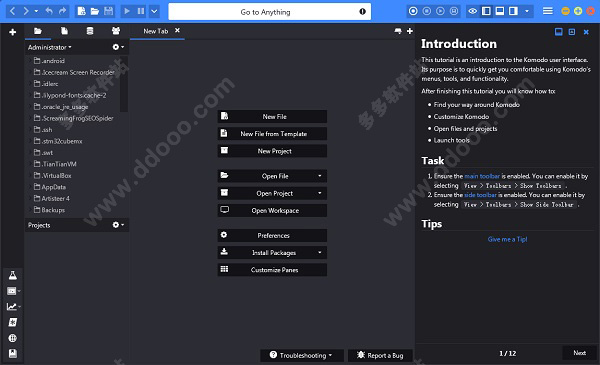Viewport: 600px width, 365px height.
Task: Close the New Tab tab
Action: pos(177,31)
